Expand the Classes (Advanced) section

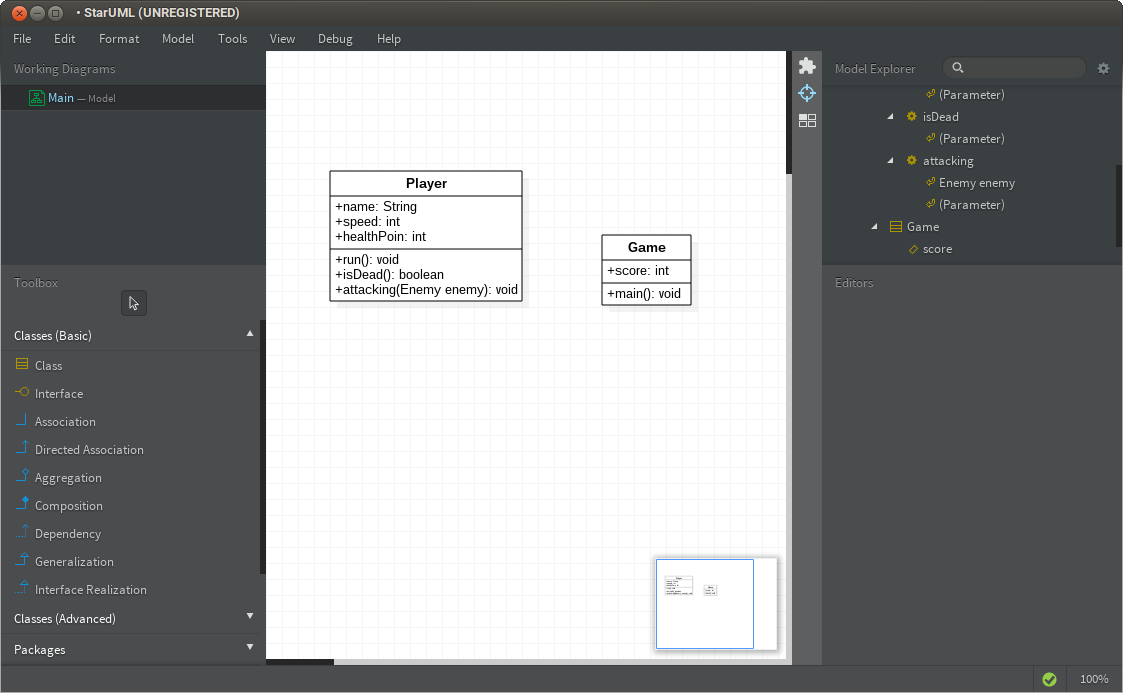click(x=249, y=617)
